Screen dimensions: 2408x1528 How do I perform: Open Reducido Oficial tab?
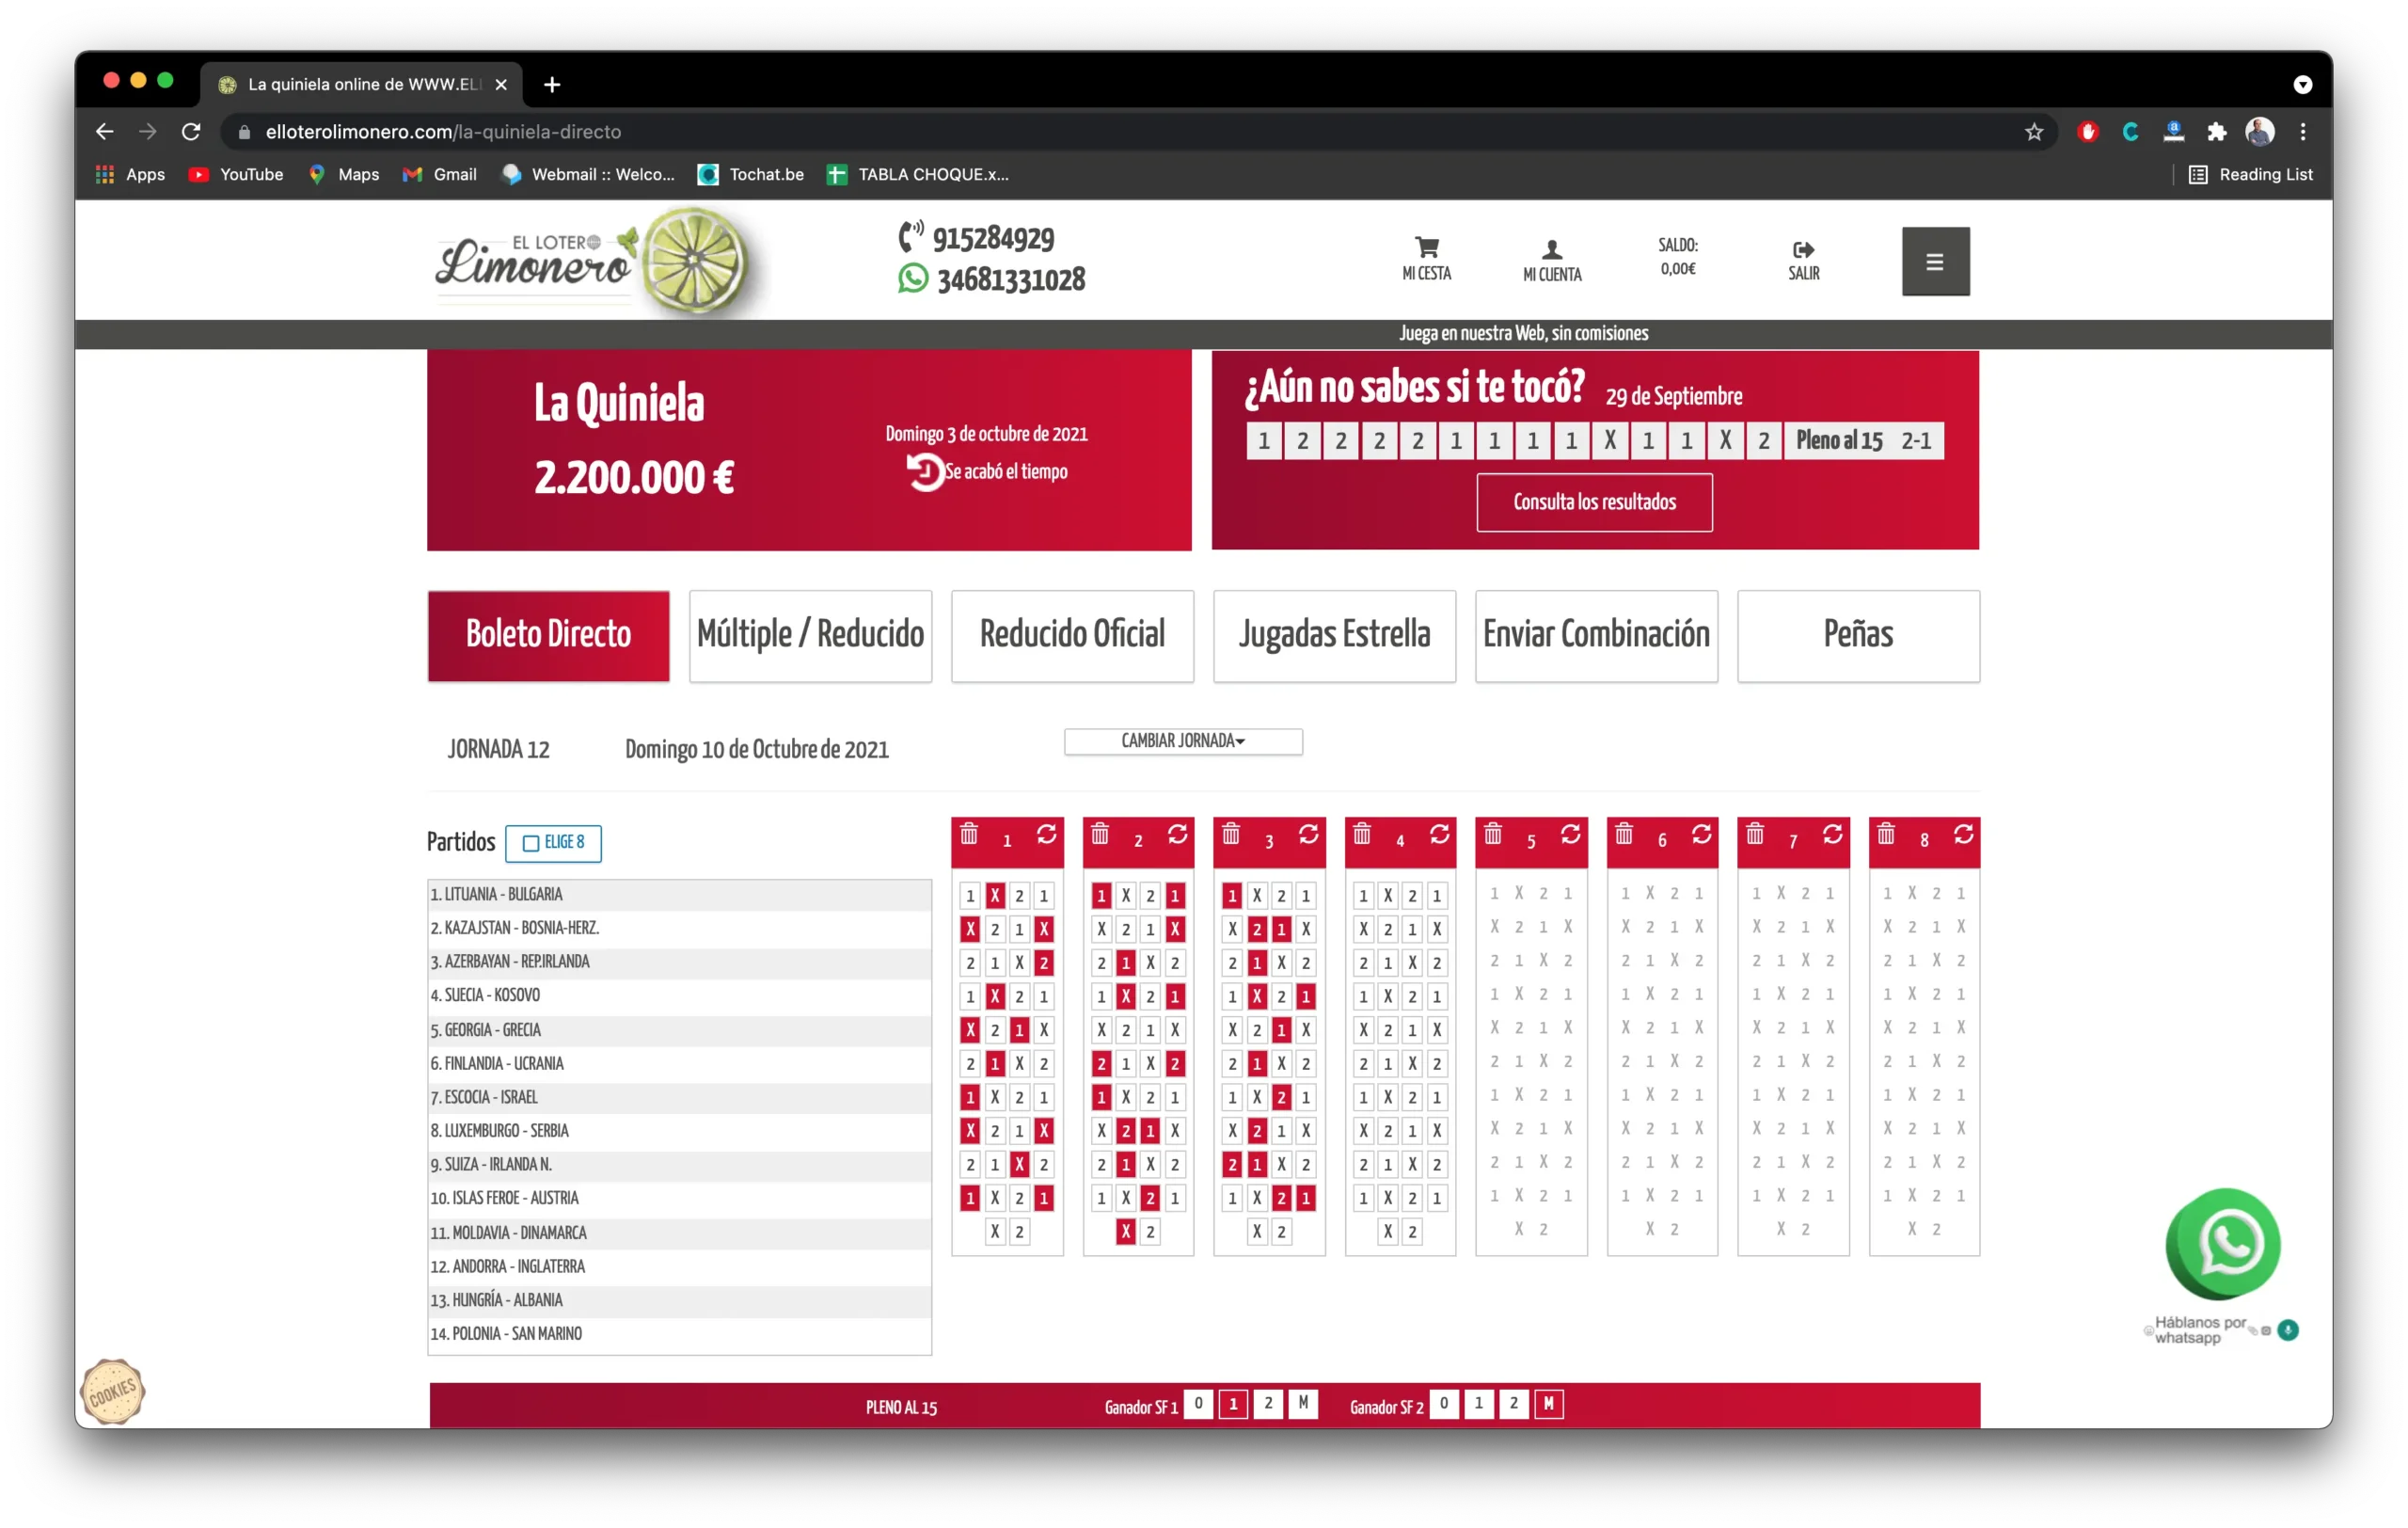[x=1072, y=636]
